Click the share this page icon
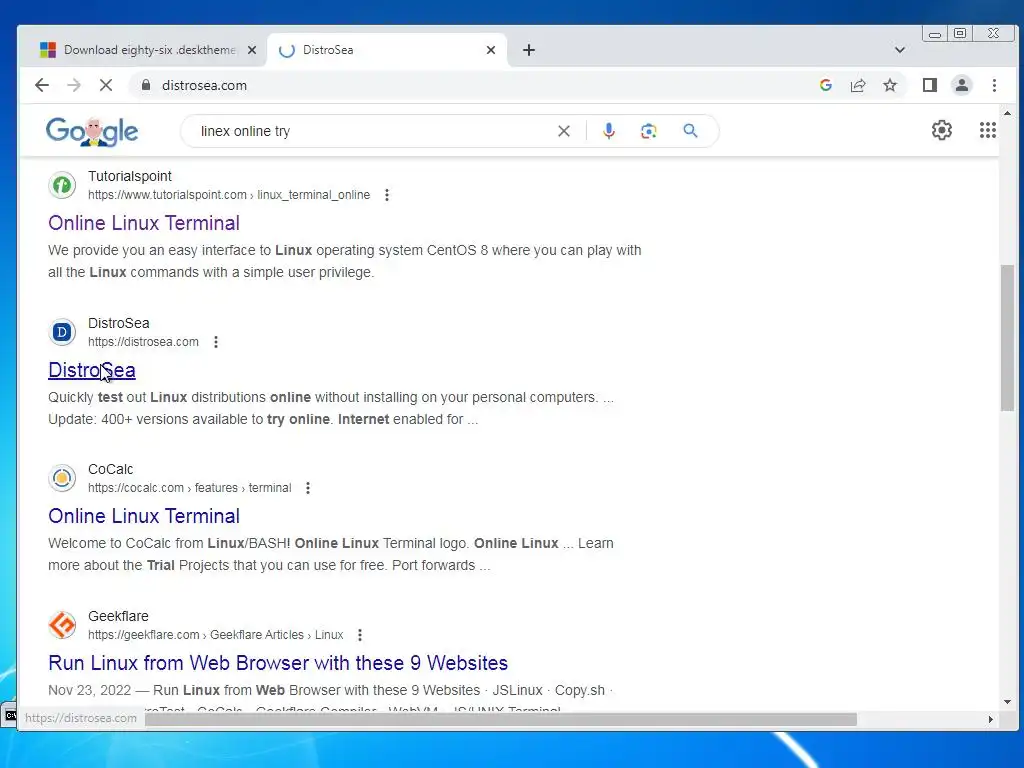 [x=858, y=85]
